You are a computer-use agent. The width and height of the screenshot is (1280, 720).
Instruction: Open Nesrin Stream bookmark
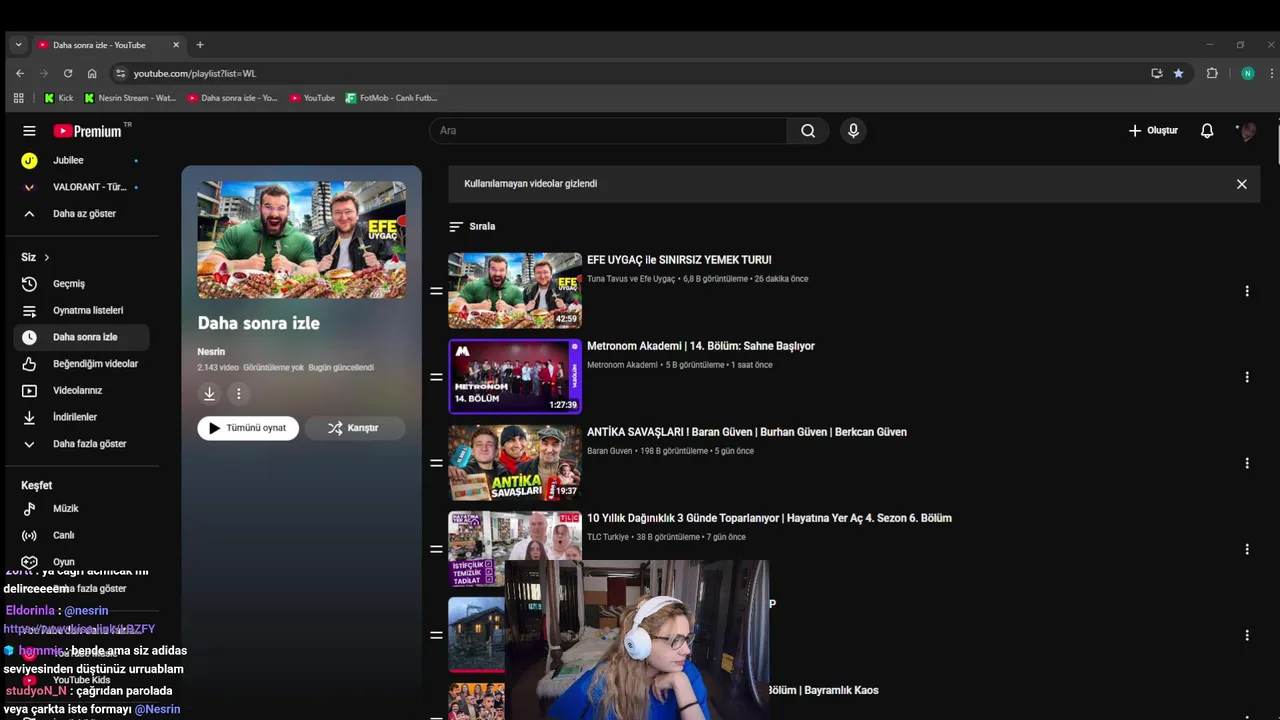[x=130, y=98]
